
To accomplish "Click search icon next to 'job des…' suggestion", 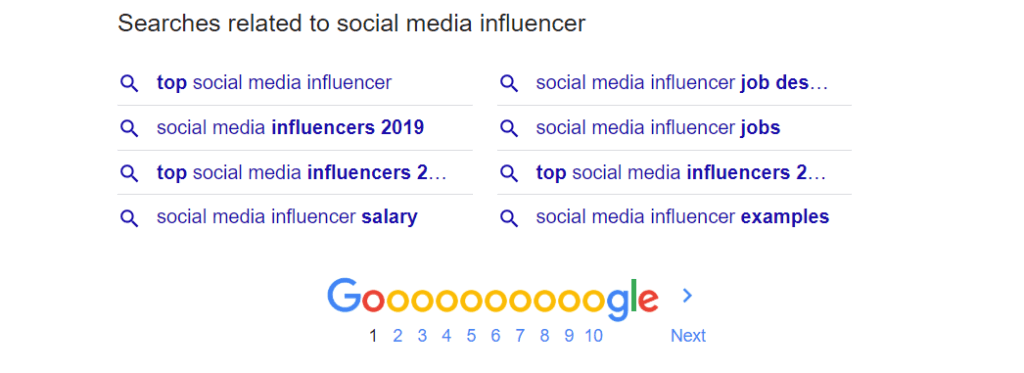I will click(509, 84).
